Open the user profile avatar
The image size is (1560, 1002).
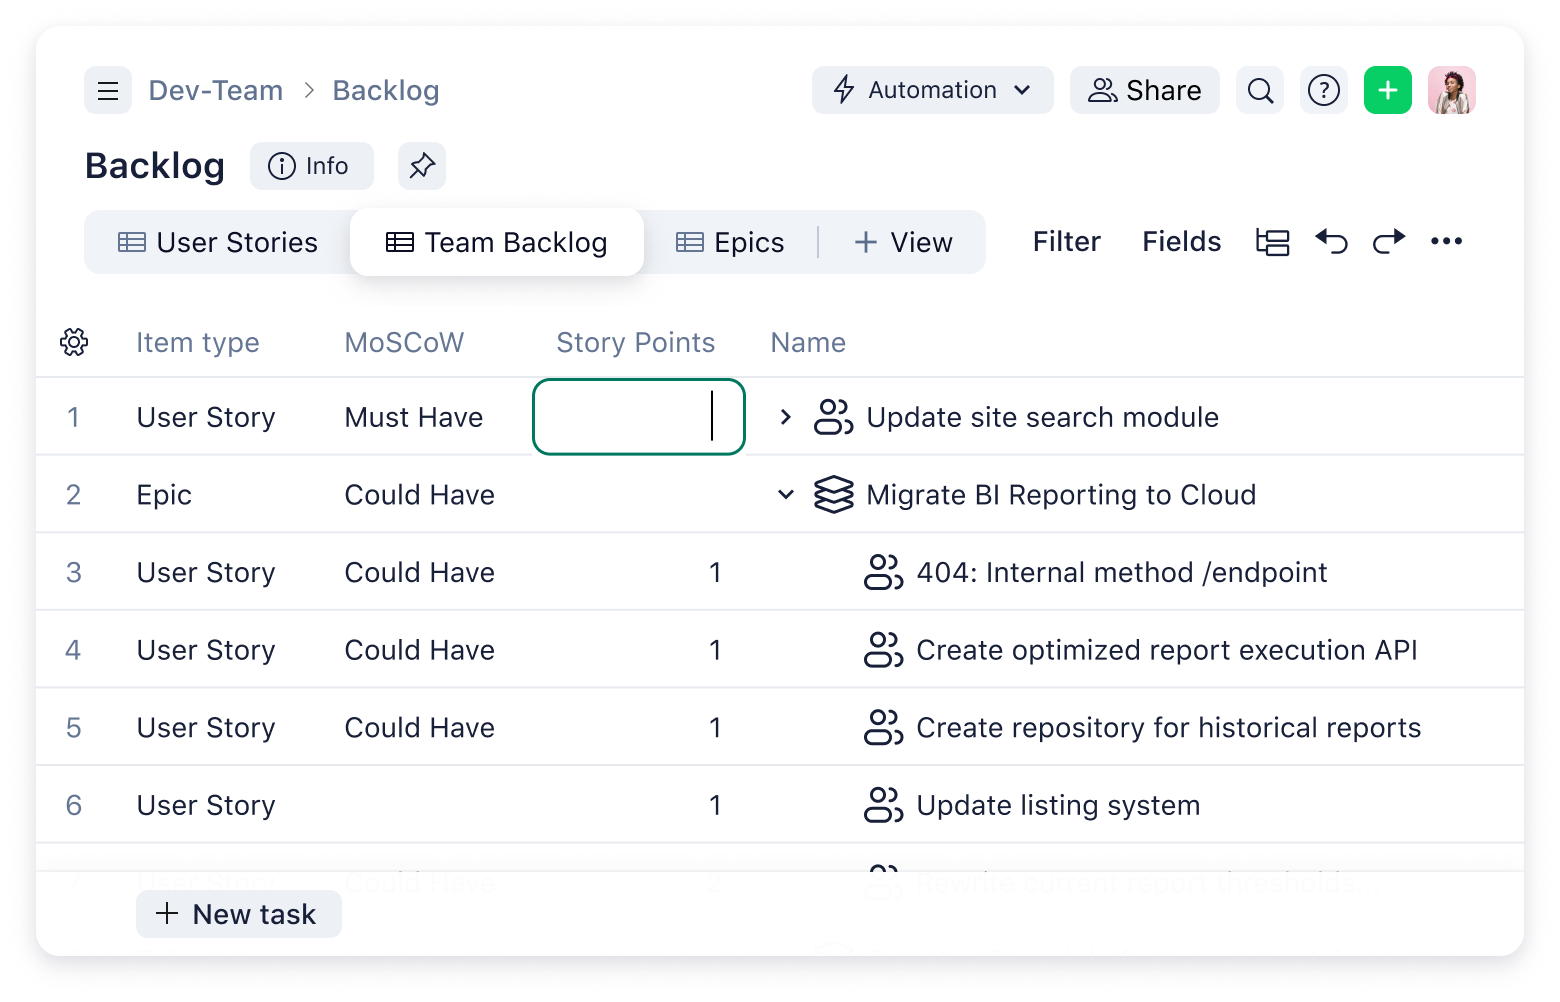pos(1452,91)
